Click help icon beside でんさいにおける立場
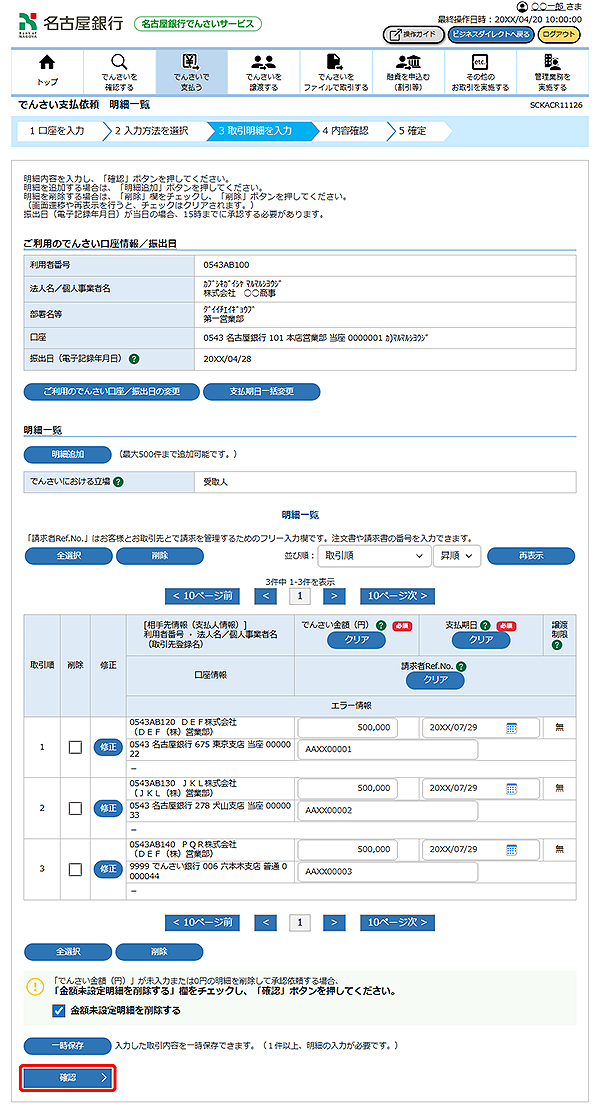The width and height of the screenshot is (600, 1108). (x=119, y=482)
